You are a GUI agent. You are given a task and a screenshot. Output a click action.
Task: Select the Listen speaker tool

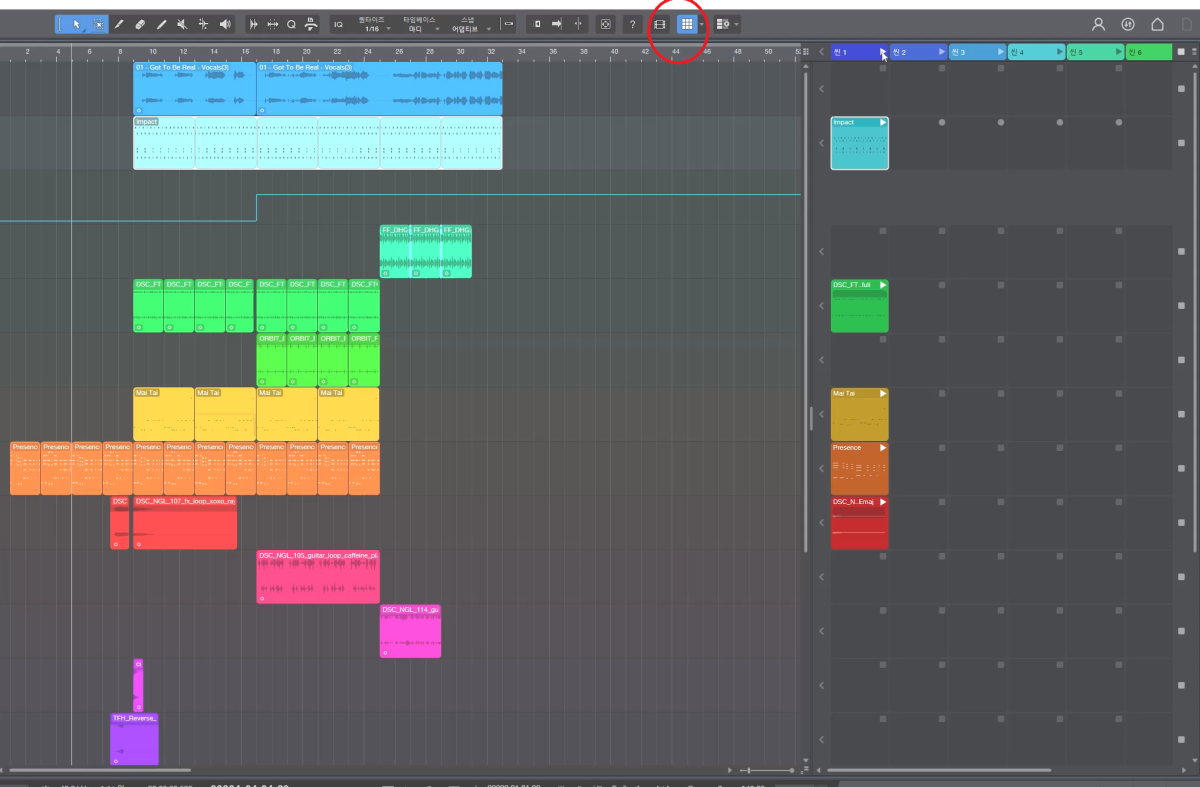(x=225, y=24)
